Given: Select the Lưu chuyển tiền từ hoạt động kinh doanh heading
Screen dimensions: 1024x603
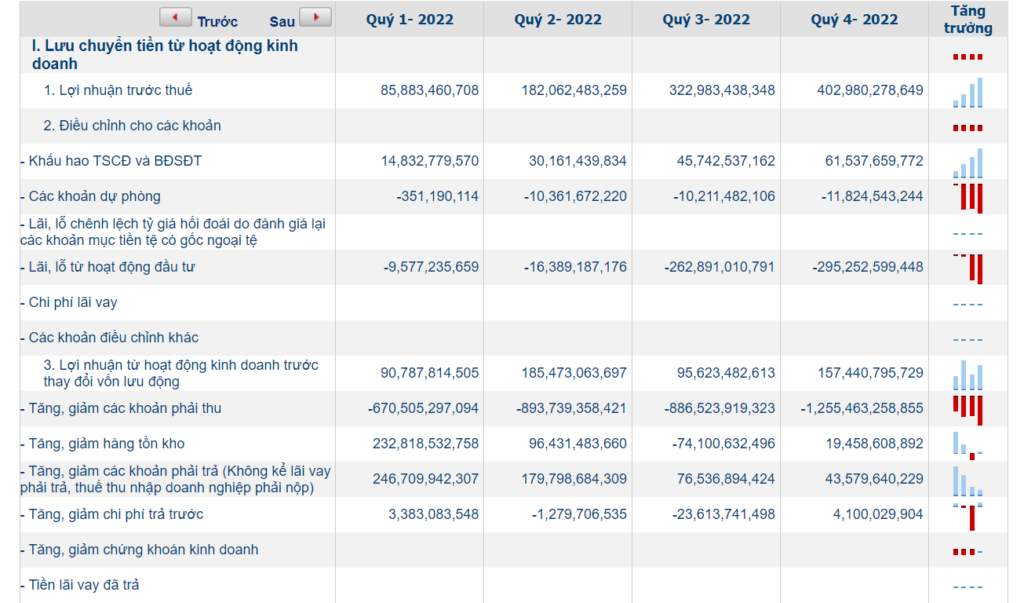Looking at the screenshot, I should click(165, 54).
